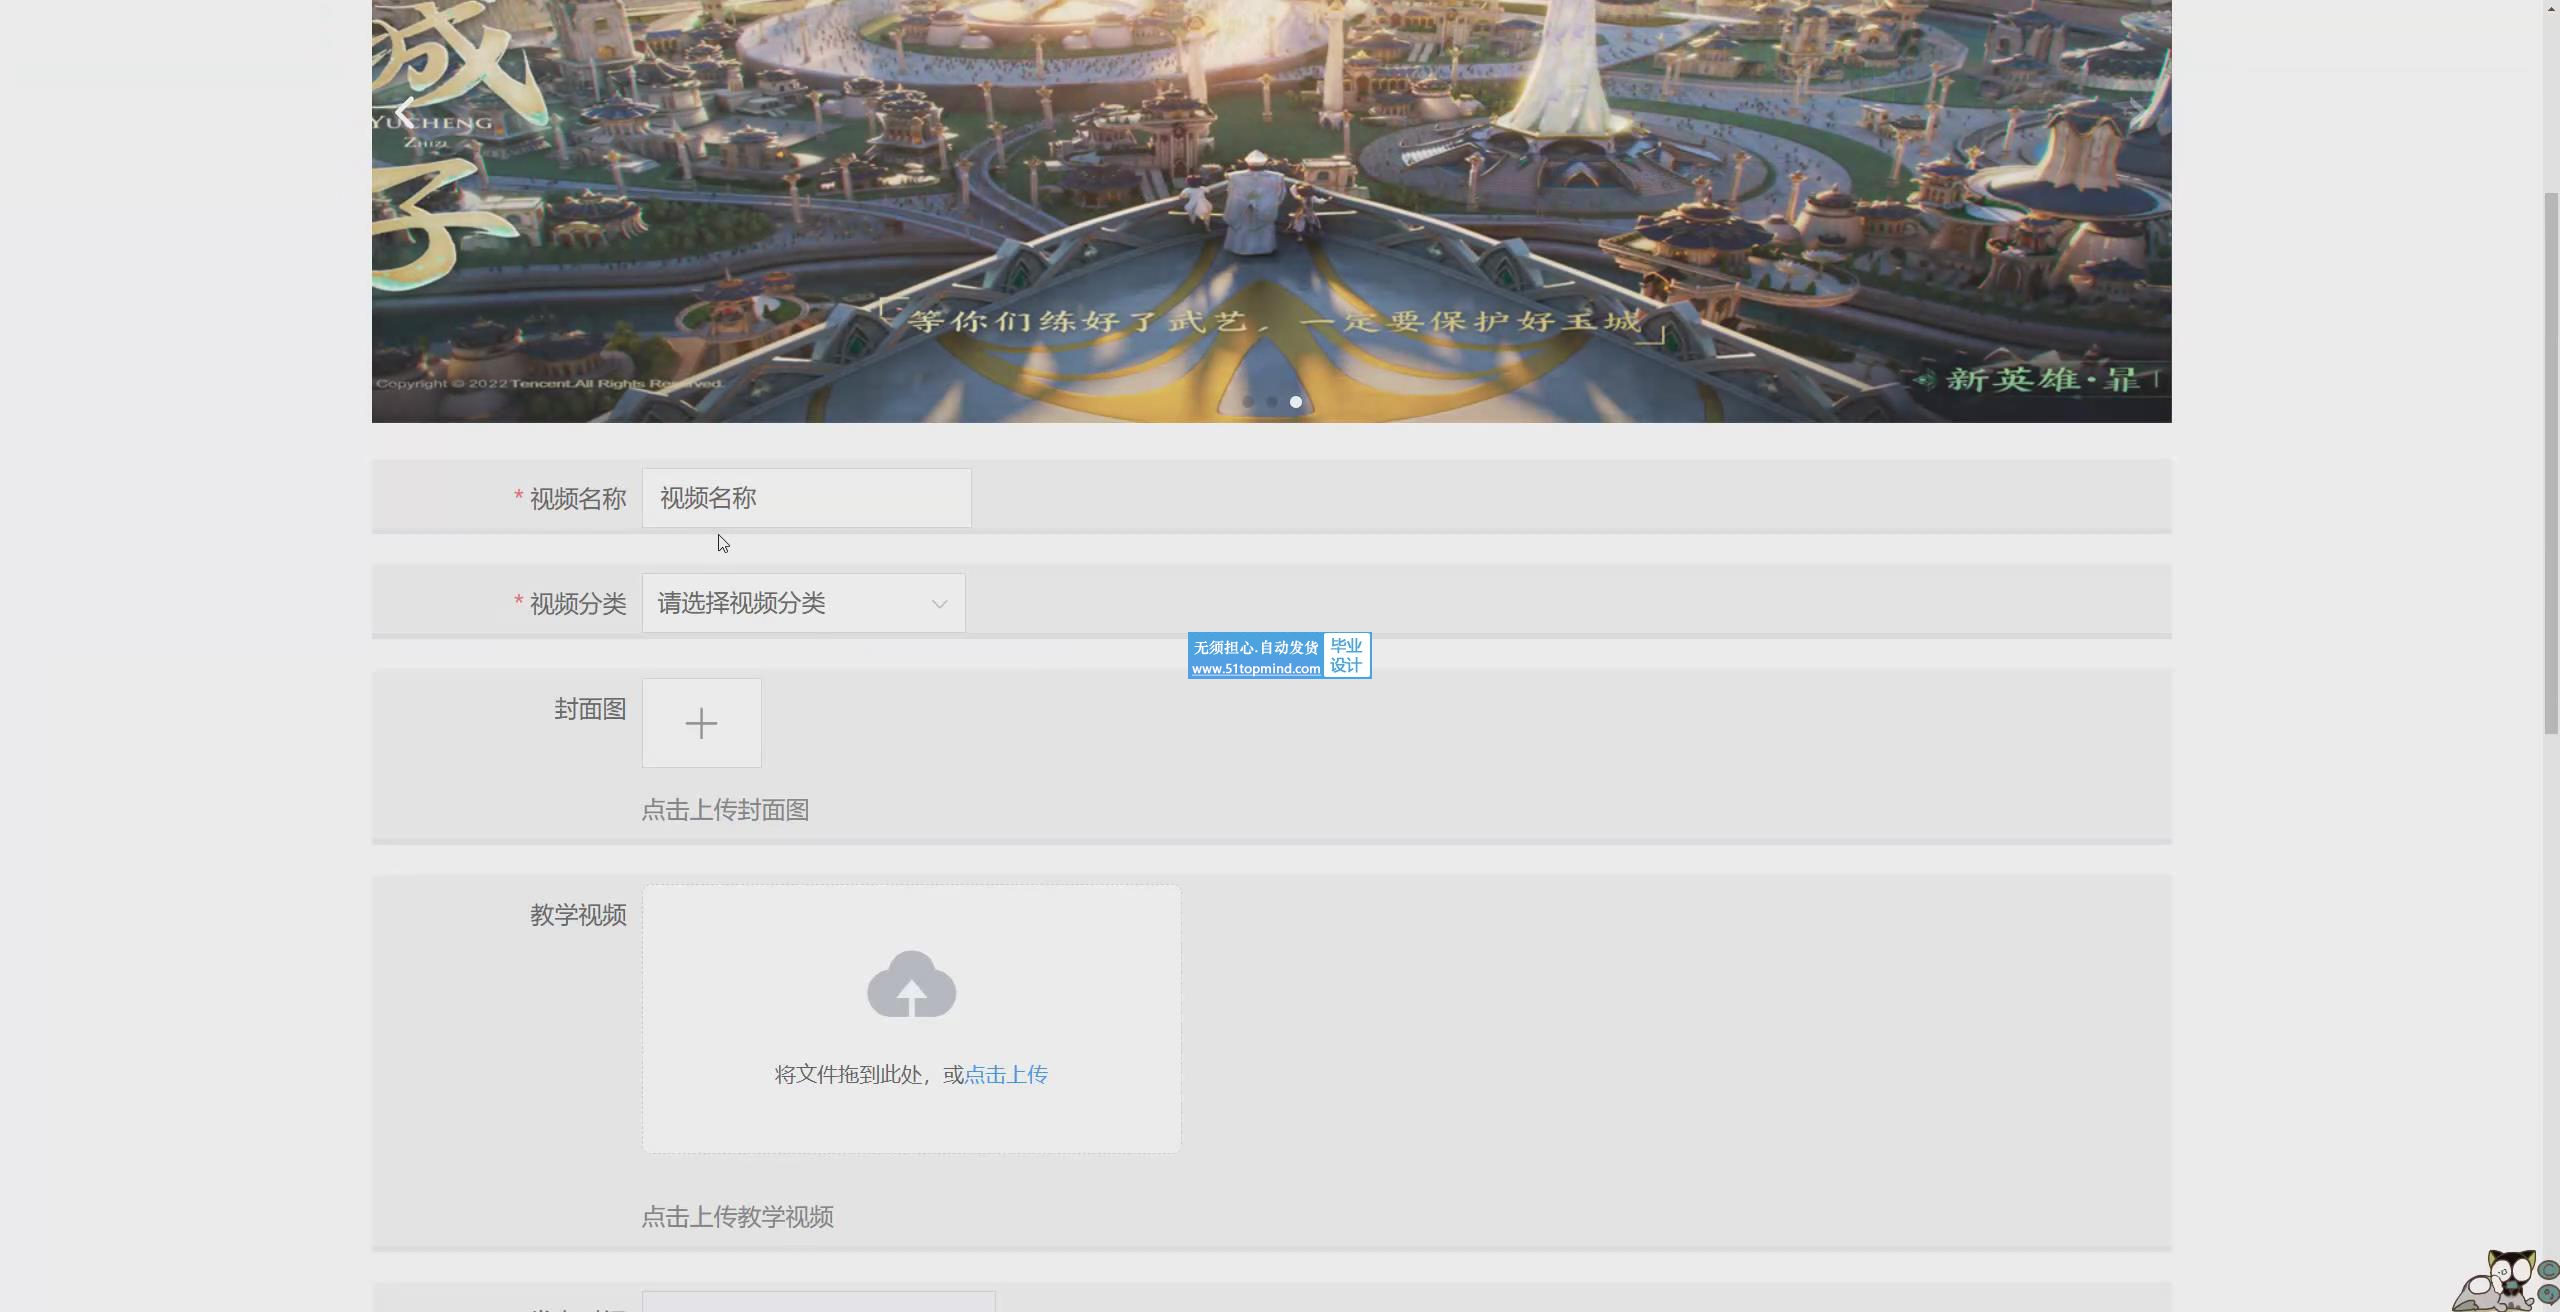Click the cloud upload icon

click(x=911, y=985)
